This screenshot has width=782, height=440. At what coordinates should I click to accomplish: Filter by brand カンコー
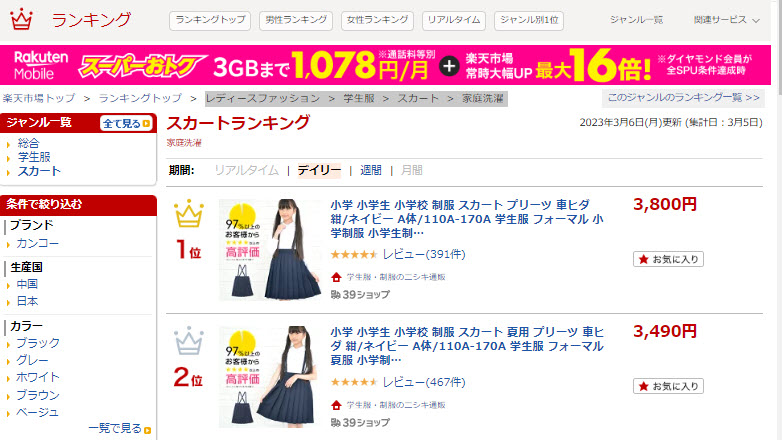tap(37, 243)
